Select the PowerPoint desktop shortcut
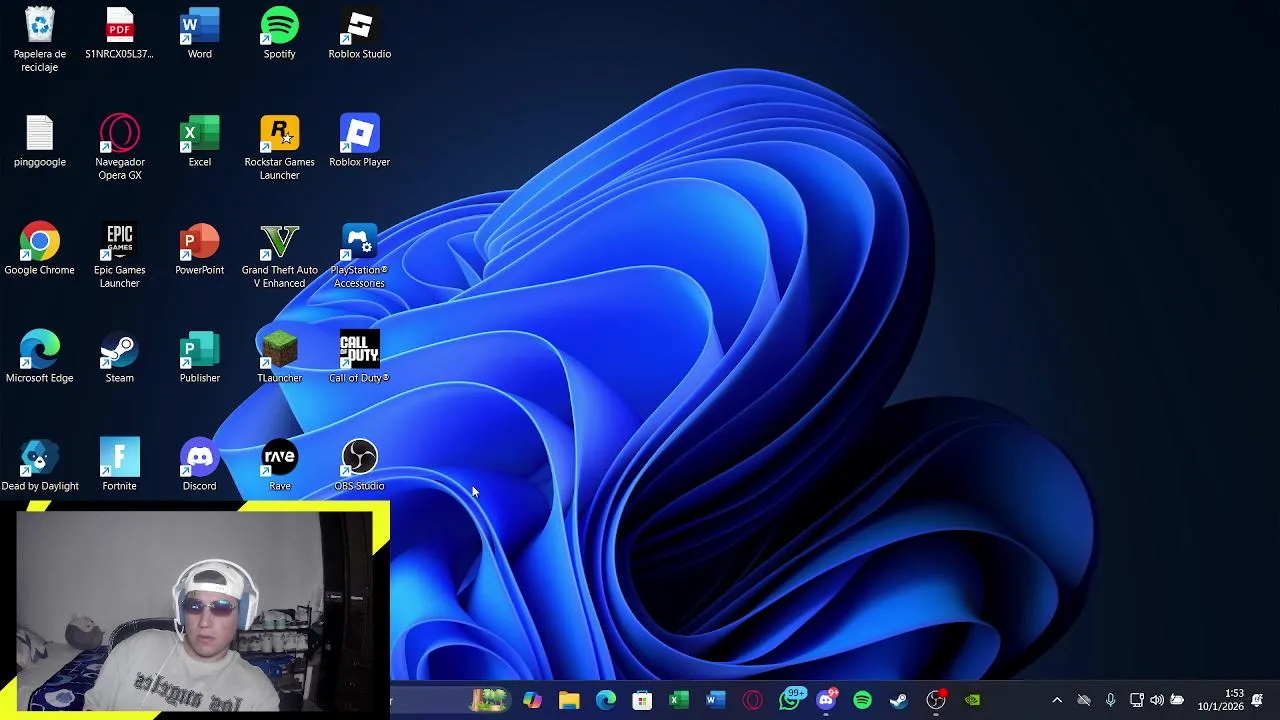 [200, 249]
